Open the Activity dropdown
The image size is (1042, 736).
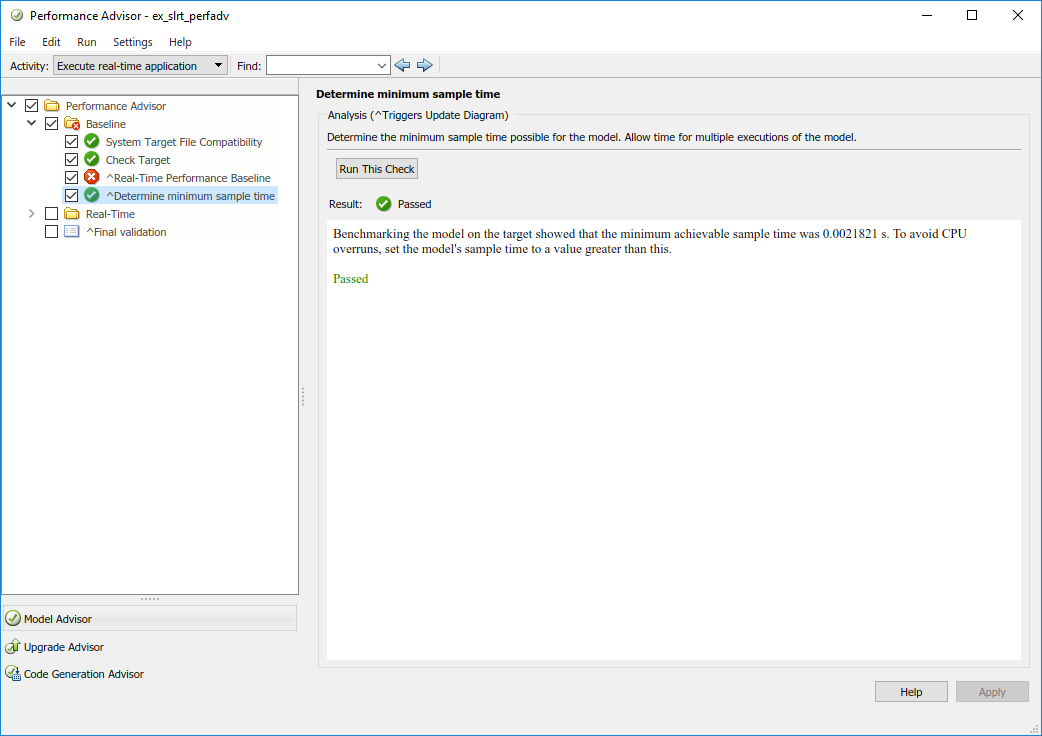(140, 66)
